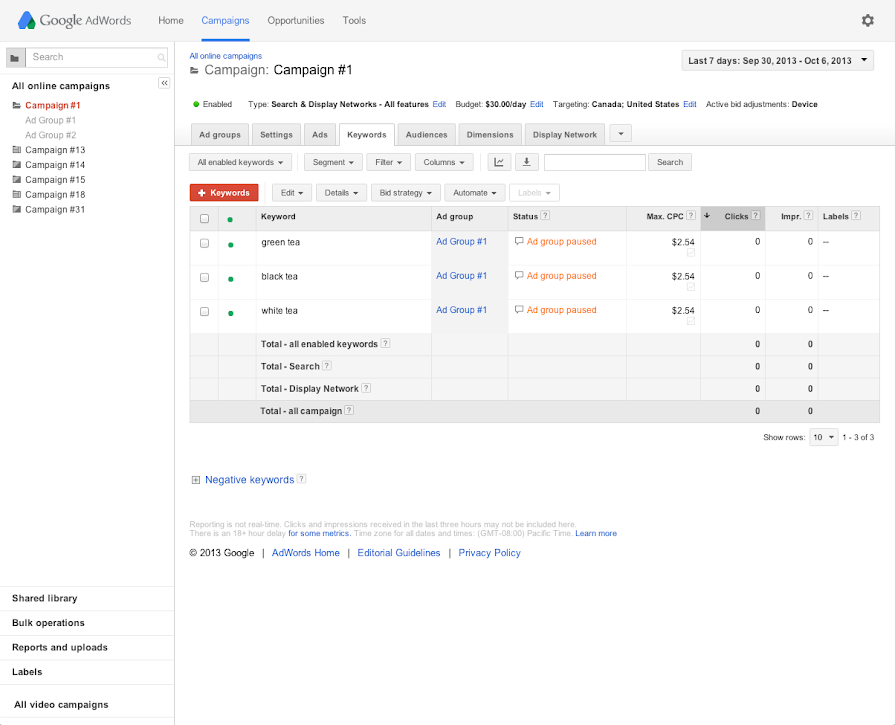Click the green status dot for green tea

click(231, 244)
